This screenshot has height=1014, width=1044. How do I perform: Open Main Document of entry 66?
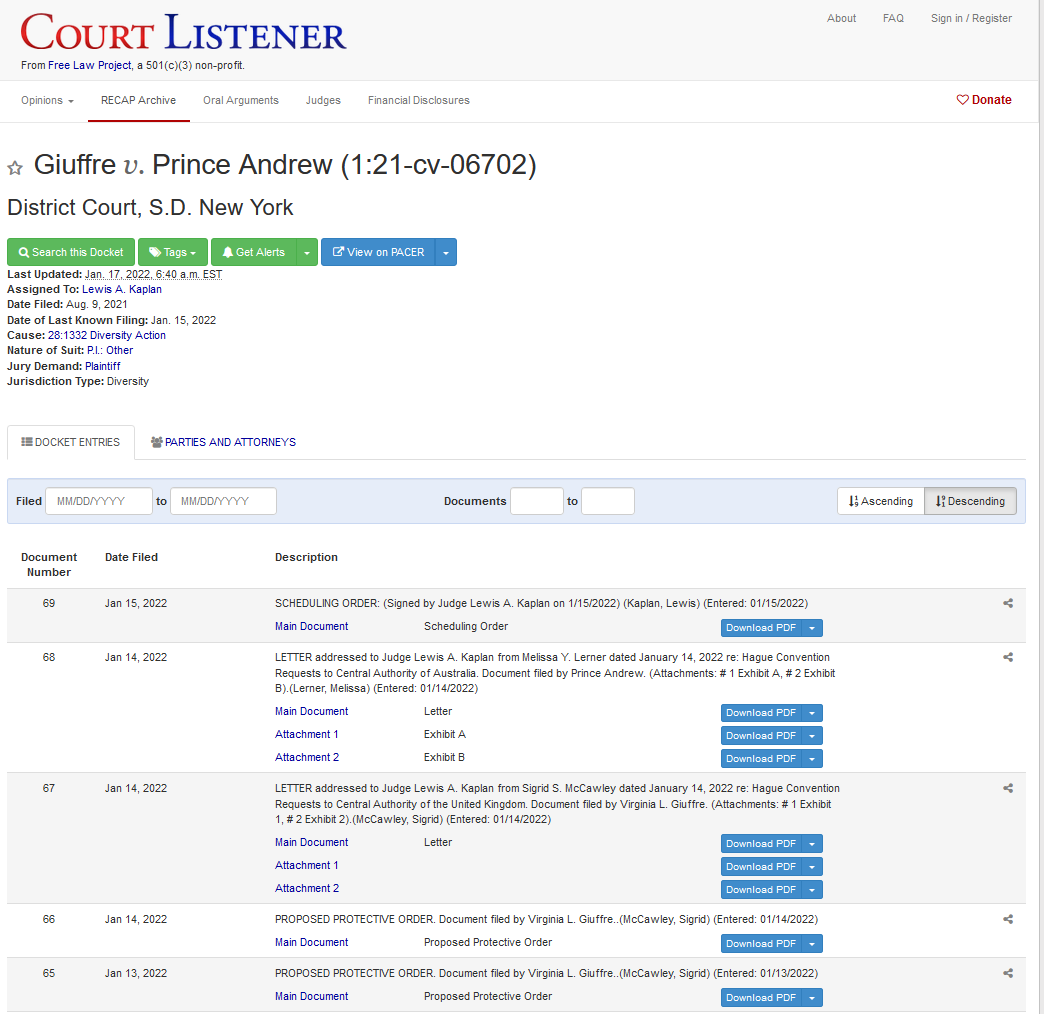coord(312,943)
